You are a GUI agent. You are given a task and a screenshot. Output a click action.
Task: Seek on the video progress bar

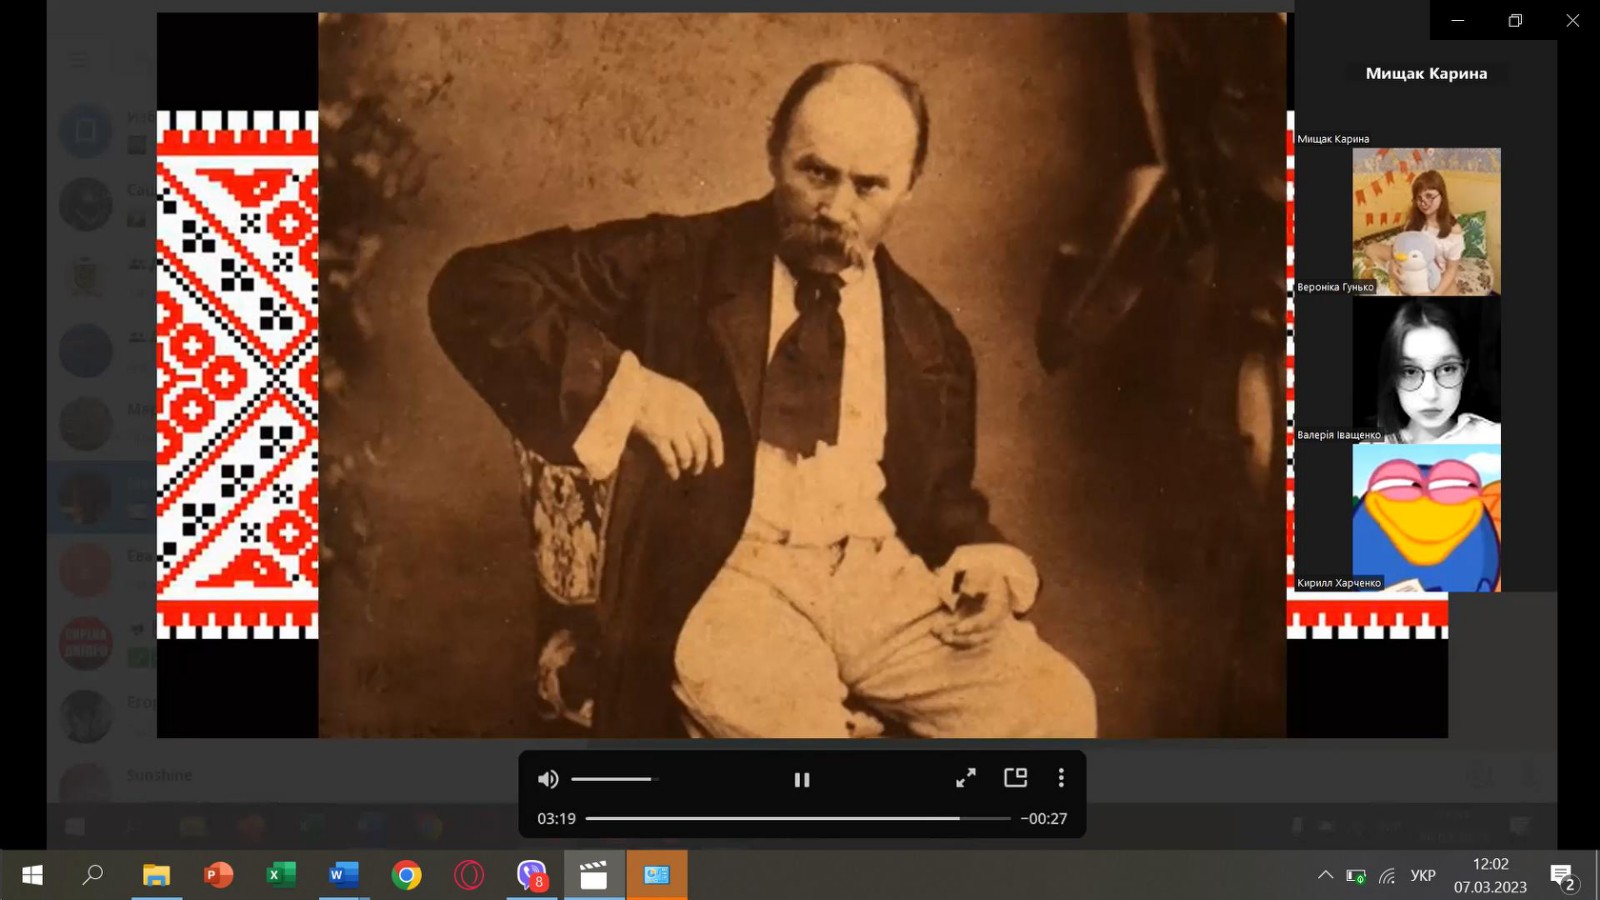click(x=797, y=818)
